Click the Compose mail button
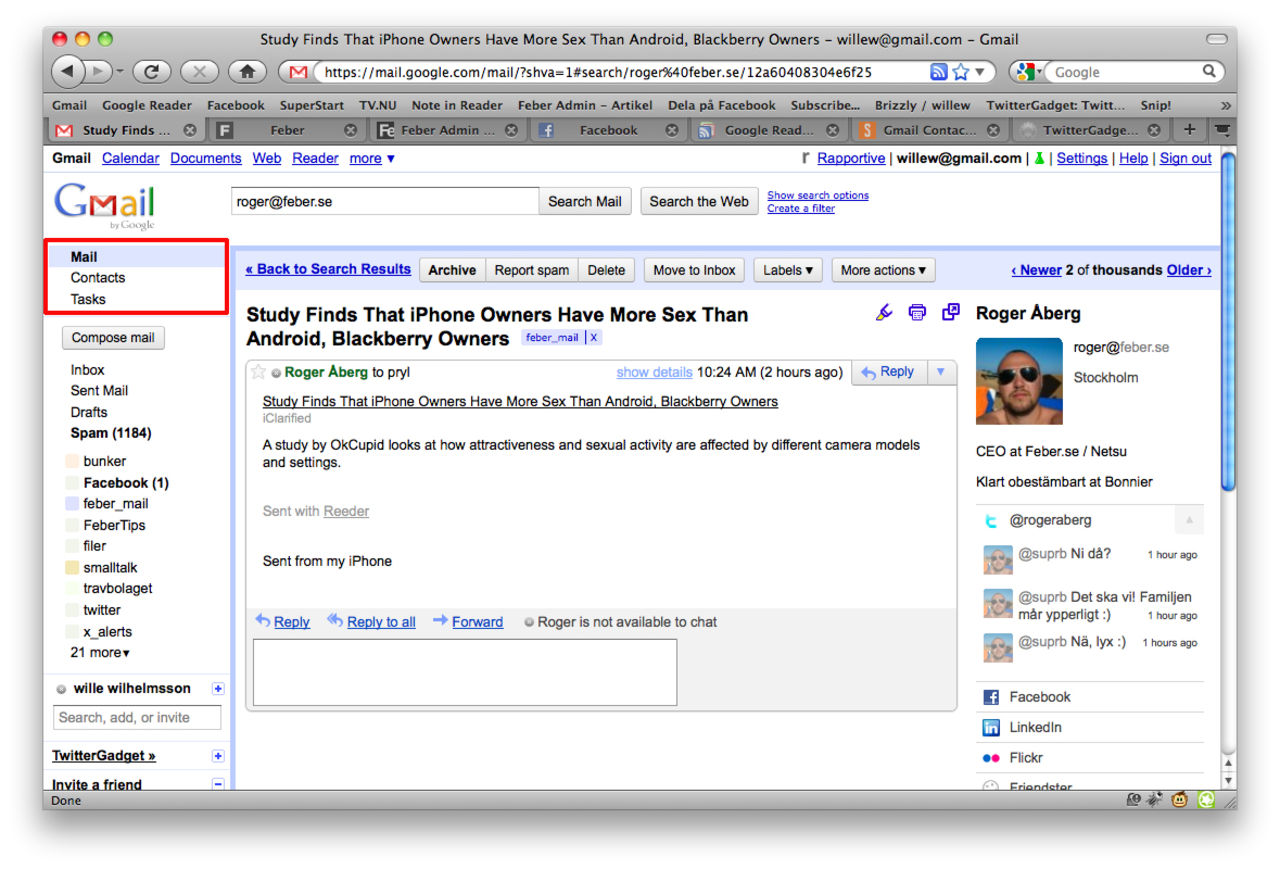 point(113,338)
